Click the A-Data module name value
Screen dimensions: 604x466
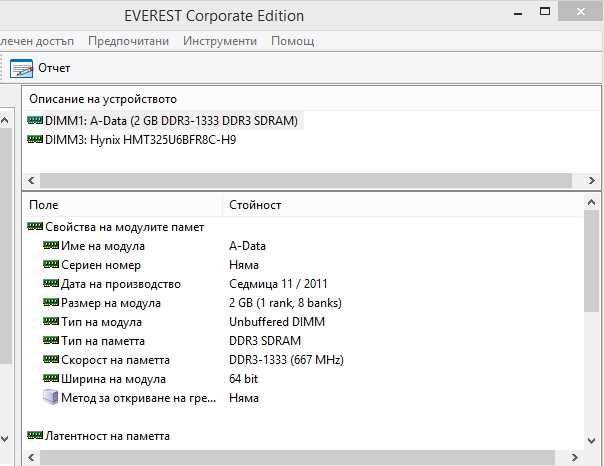[x=247, y=246]
